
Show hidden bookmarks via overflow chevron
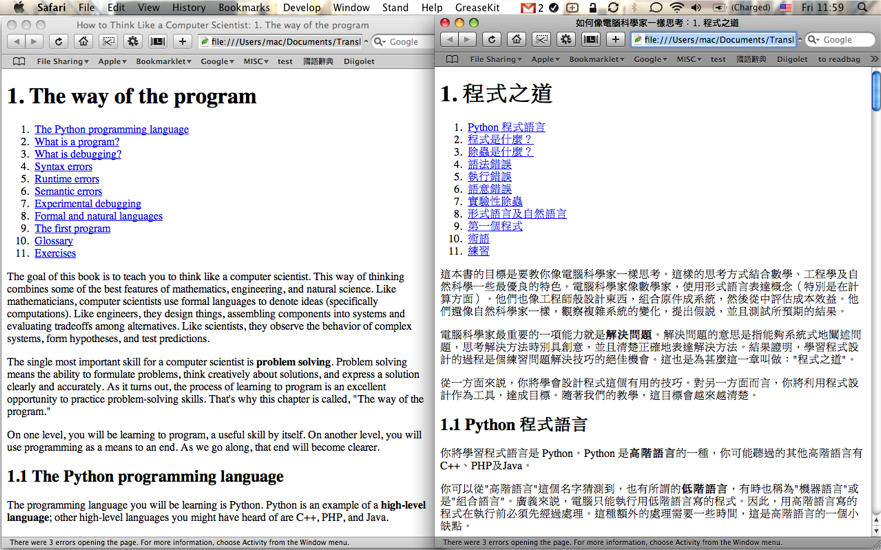click(873, 59)
